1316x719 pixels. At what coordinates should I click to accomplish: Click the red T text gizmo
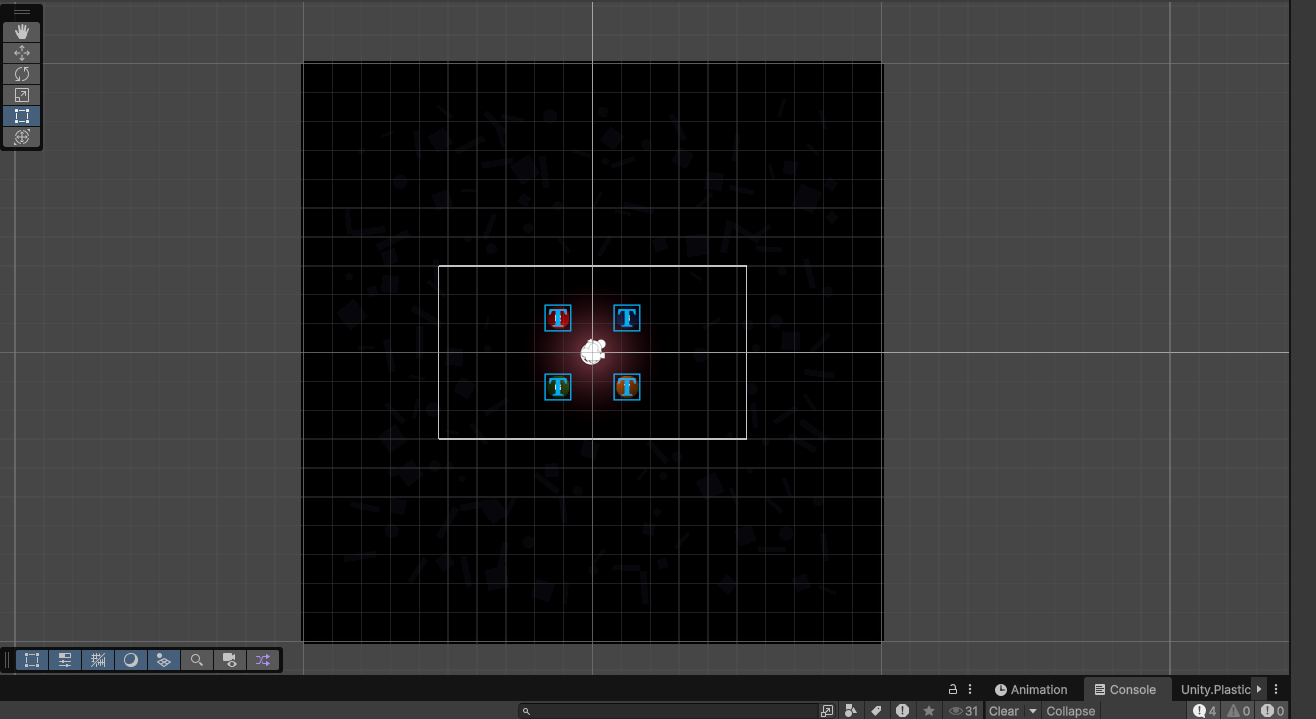point(558,319)
